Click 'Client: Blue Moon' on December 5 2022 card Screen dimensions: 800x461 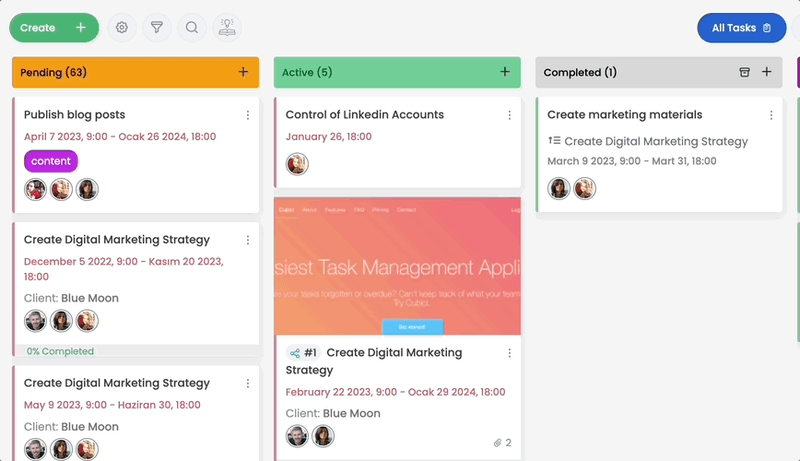click(71, 298)
